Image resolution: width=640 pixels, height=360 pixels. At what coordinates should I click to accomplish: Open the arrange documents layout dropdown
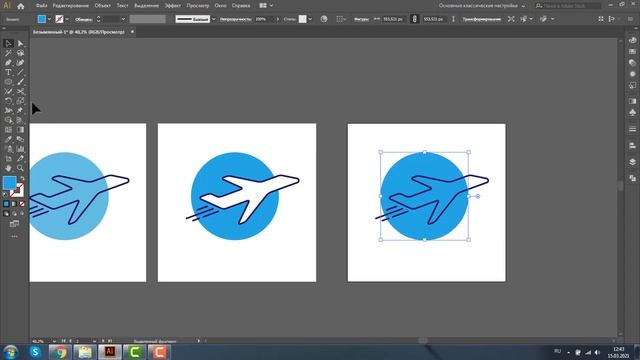(x=266, y=6)
